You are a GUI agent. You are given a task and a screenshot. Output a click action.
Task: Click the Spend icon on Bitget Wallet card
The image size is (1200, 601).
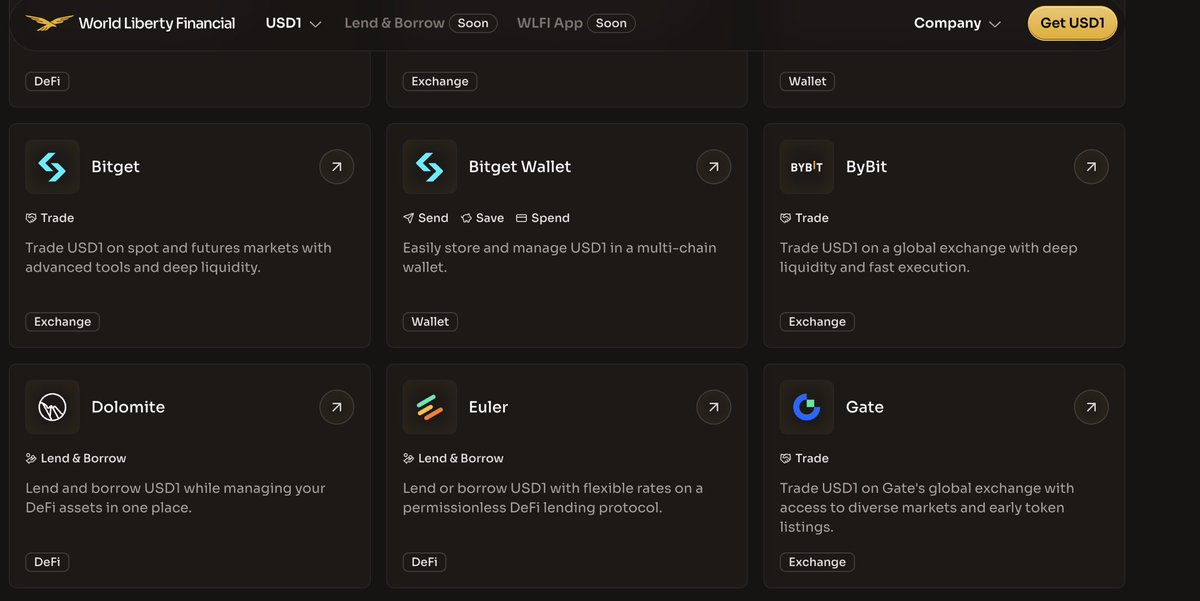[x=521, y=218]
